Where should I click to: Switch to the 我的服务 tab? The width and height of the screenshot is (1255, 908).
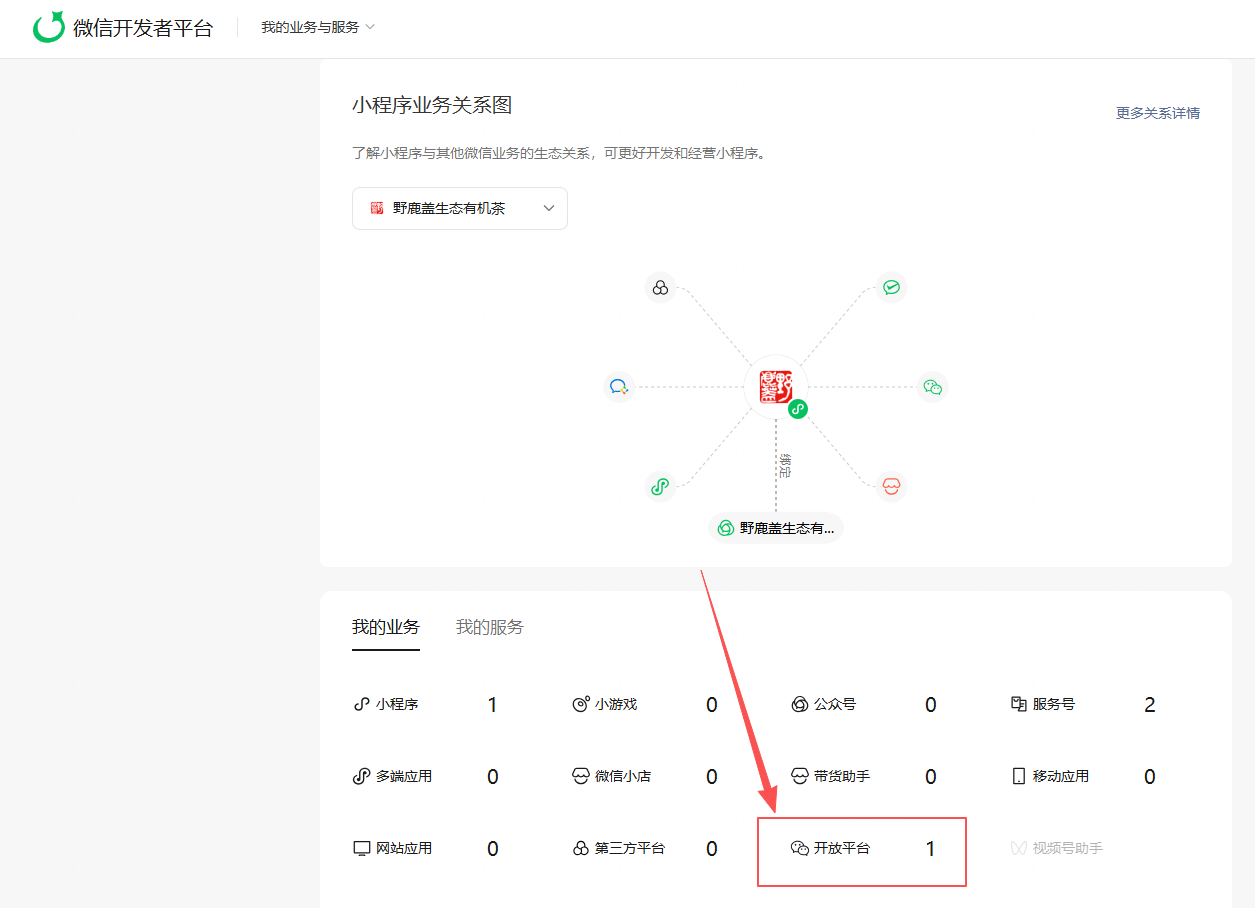coord(489,627)
